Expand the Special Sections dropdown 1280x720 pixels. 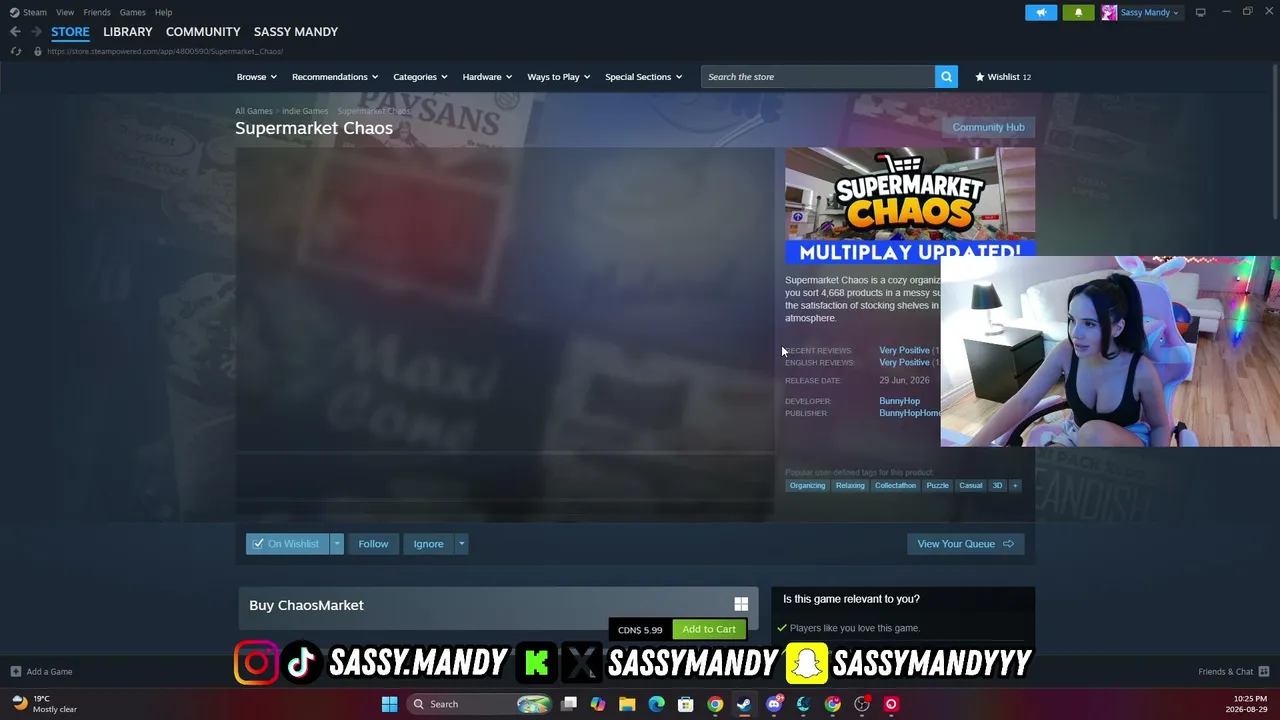click(644, 77)
